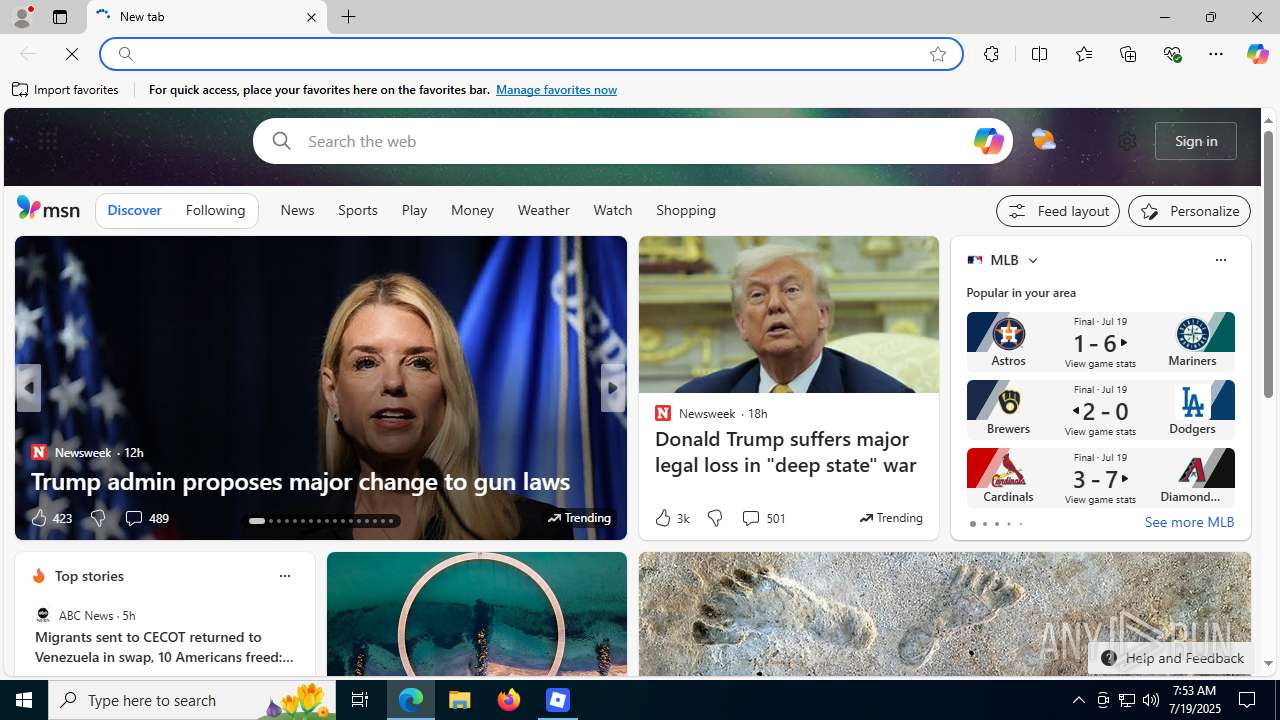Image resolution: width=1280 pixels, height=720 pixels.
Task: Open Brewers vs Dodgers game stats
Action: (x=1100, y=409)
